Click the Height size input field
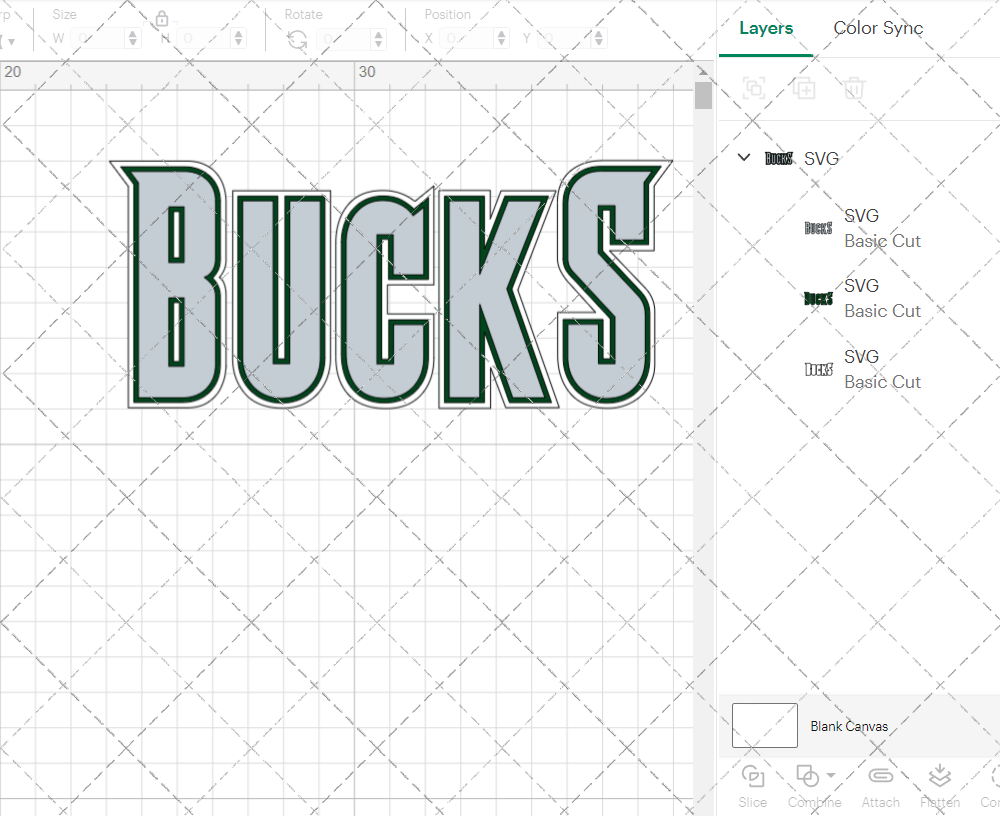 [x=204, y=38]
